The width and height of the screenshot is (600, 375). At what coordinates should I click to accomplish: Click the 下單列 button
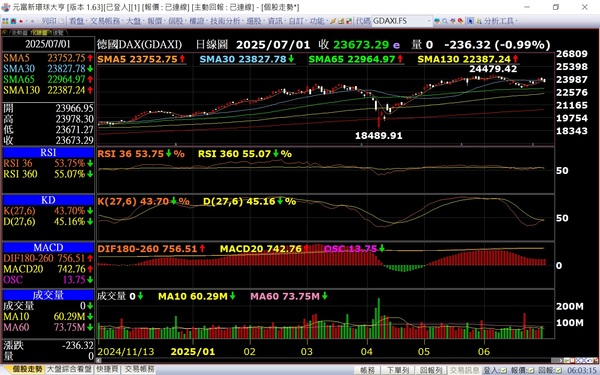[x=398, y=370]
